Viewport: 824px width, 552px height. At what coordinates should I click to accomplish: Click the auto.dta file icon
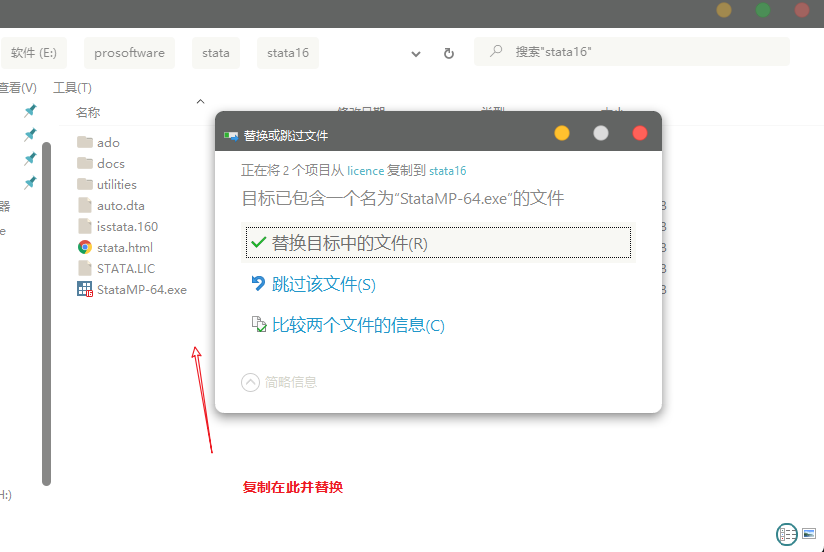click(84, 205)
